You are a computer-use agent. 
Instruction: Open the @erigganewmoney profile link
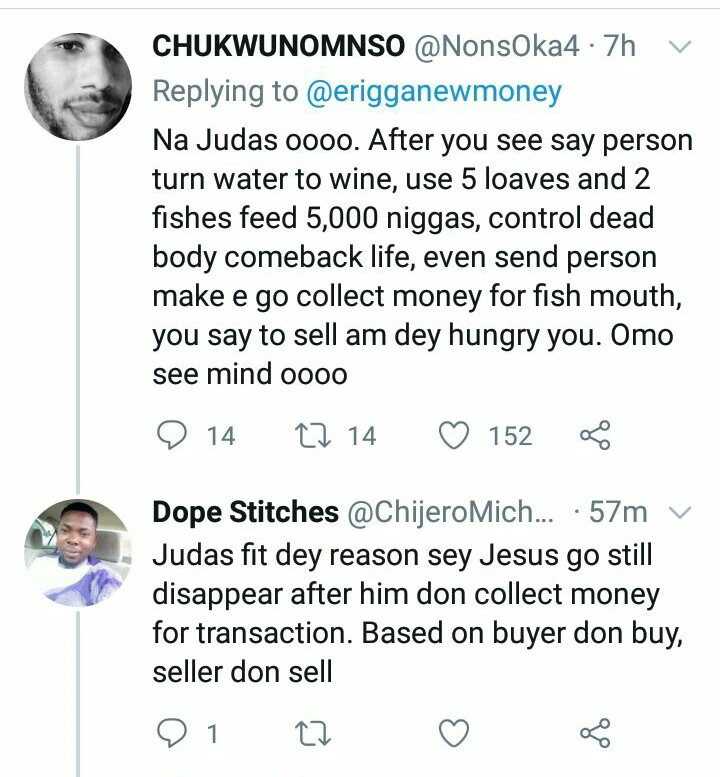(x=433, y=92)
